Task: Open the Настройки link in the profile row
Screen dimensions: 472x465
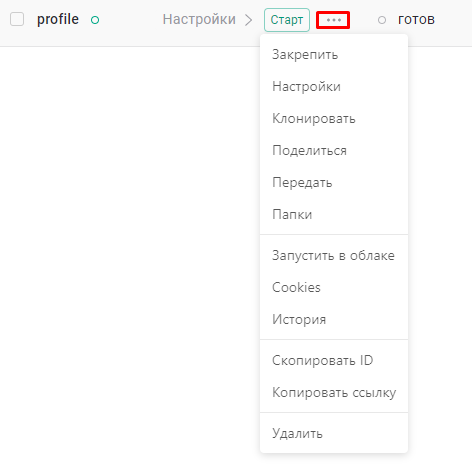Action: 199,19
